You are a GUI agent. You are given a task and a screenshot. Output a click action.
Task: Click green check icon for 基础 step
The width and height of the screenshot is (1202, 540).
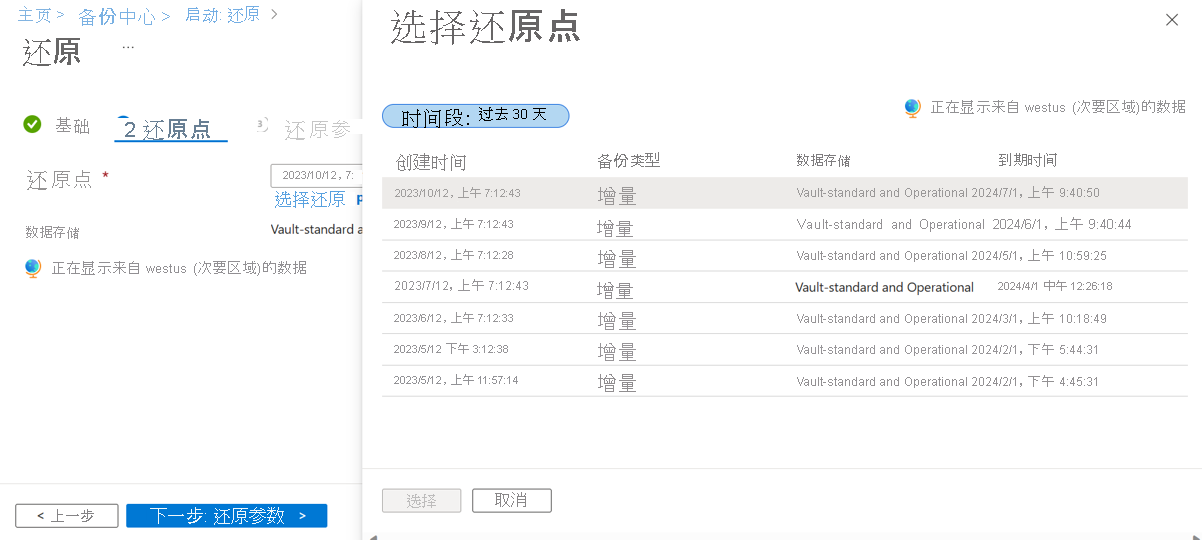coord(32,124)
